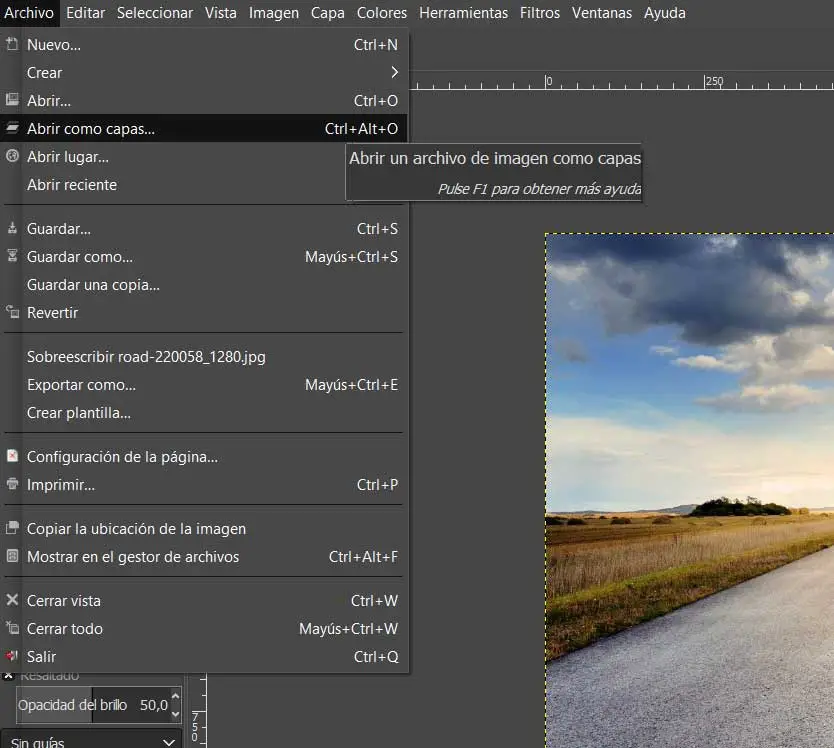Choose Exportar como... from the menu
This screenshot has height=748, width=834.
click(x=81, y=385)
